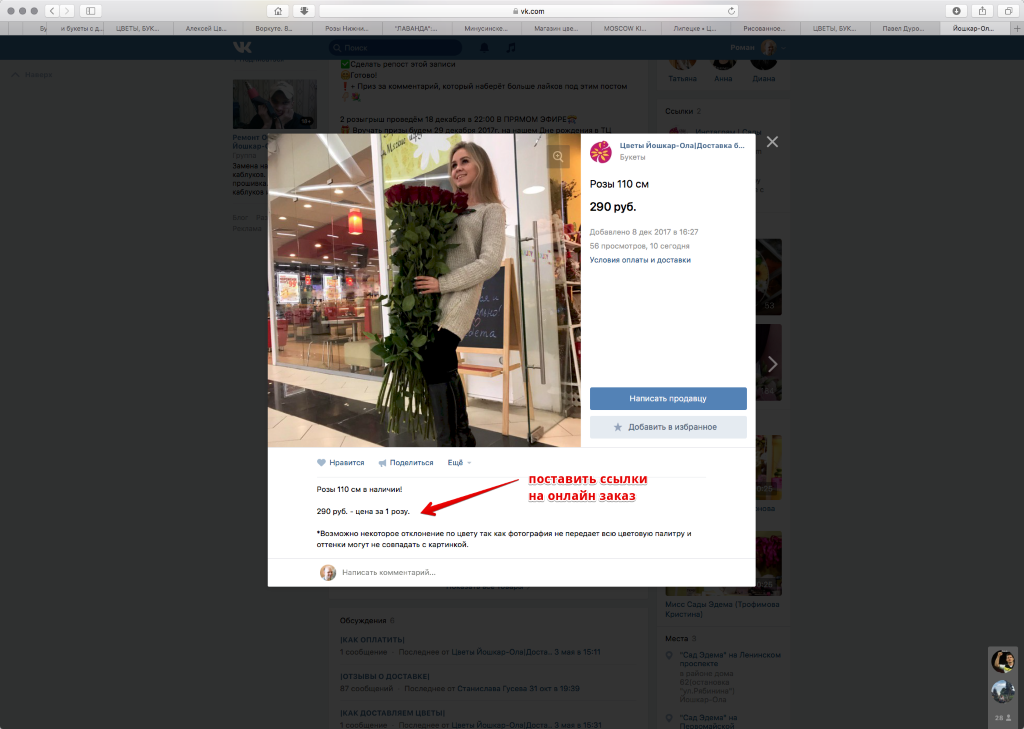Image resolution: width=1024 pixels, height=729 pixels.
Task: Click the ad thumbnail in left sidebar
Action: tap(275, 105)
